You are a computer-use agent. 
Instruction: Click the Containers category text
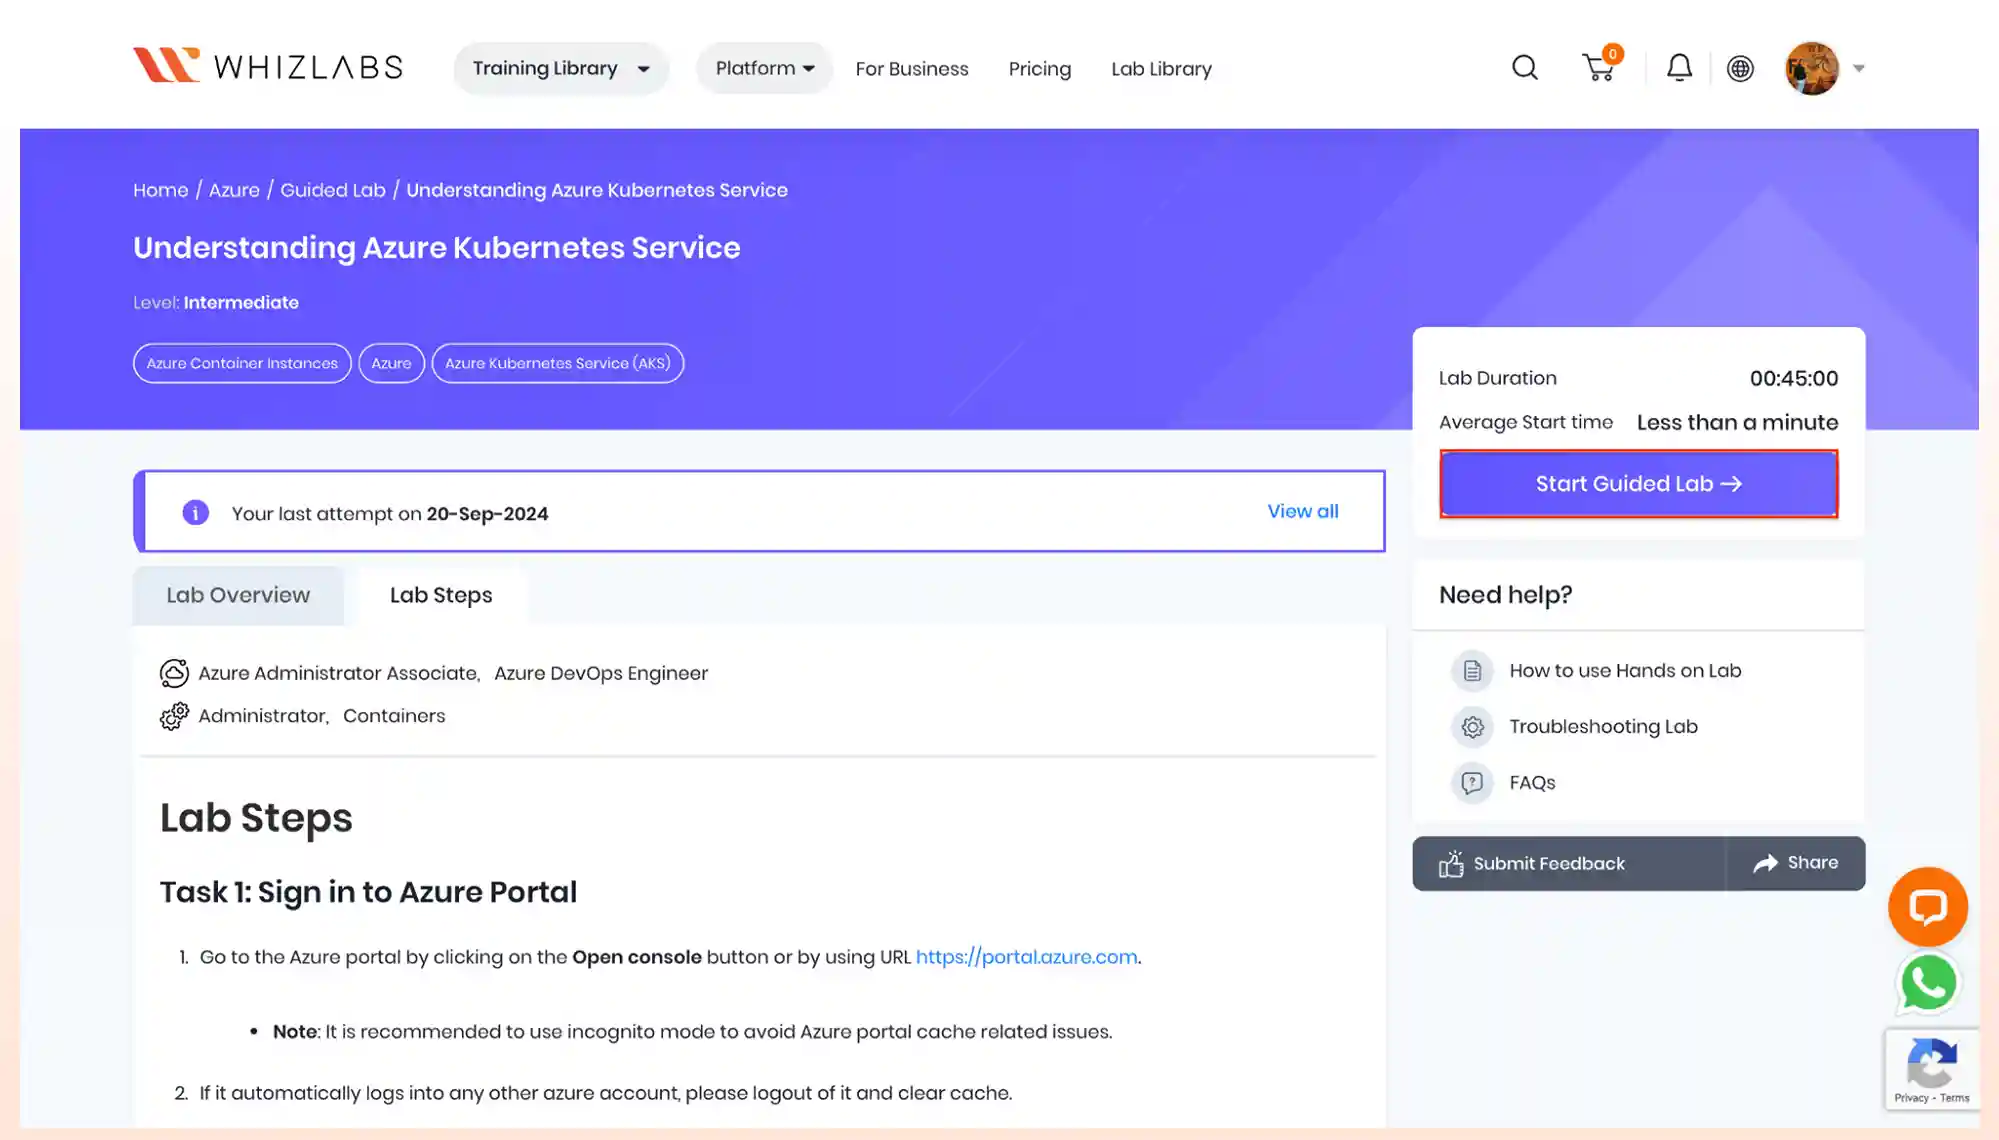coord(394,716)
